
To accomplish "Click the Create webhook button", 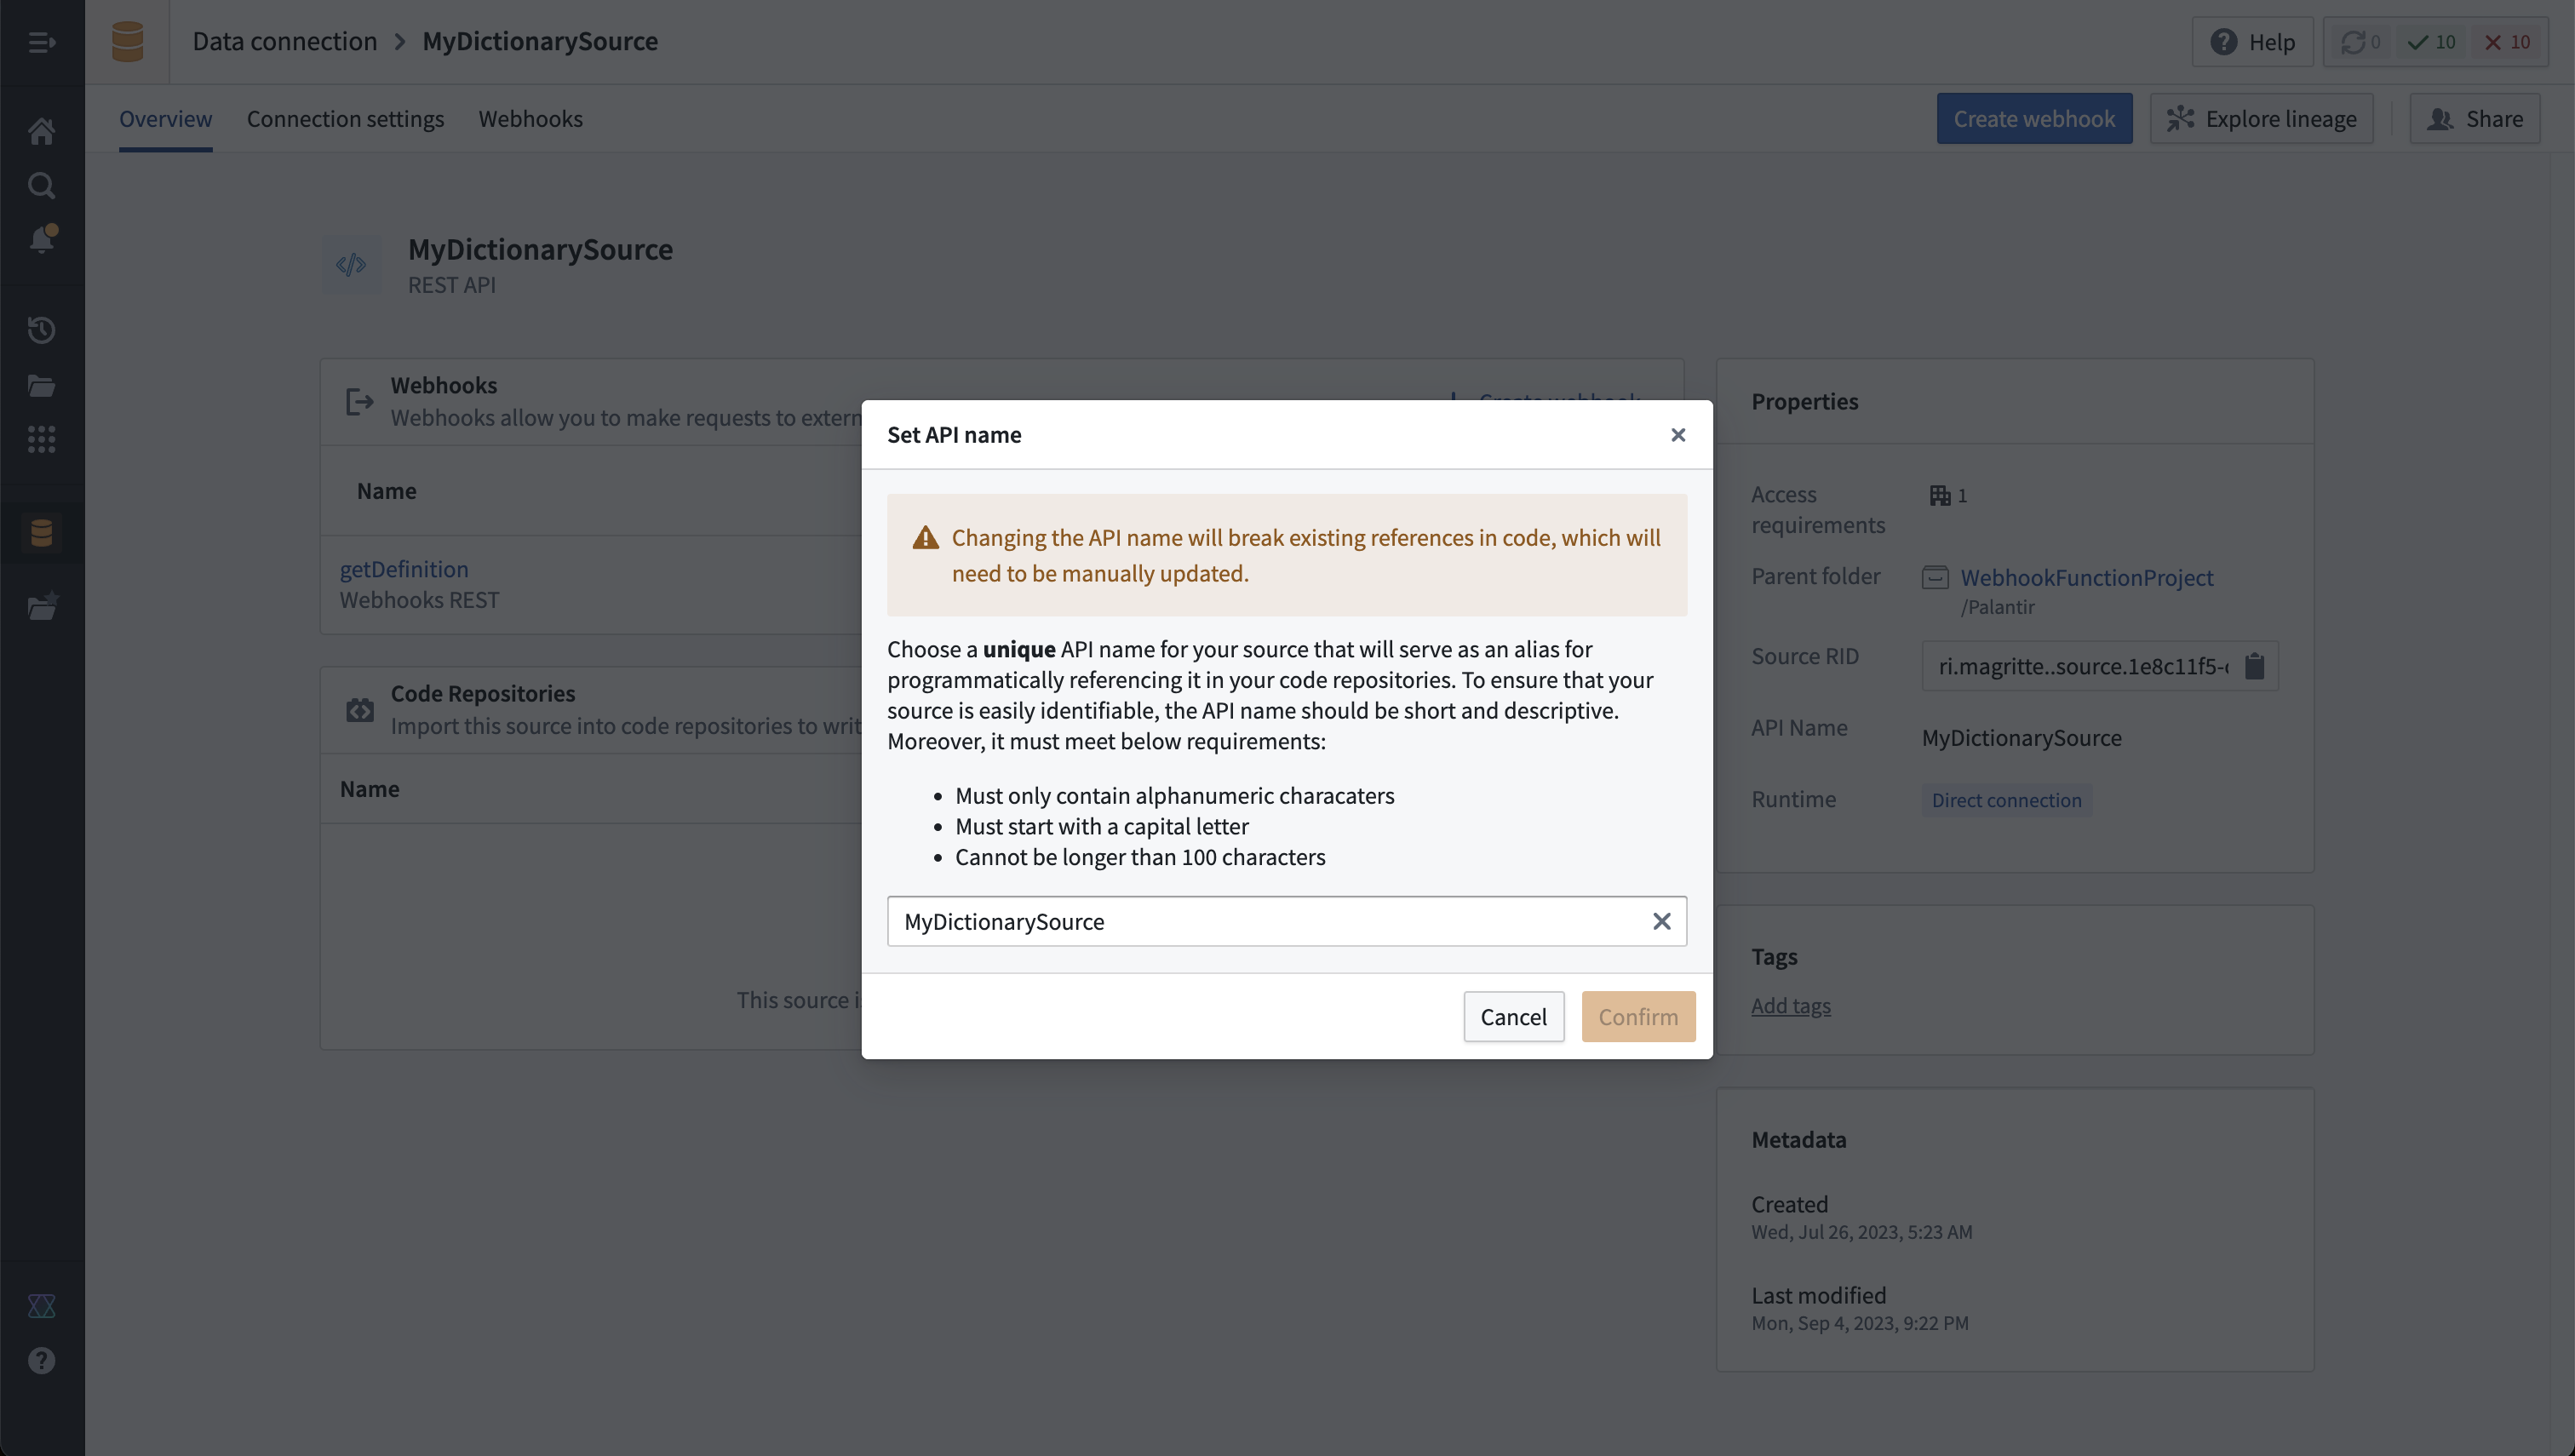I will tap(2034, 118).
